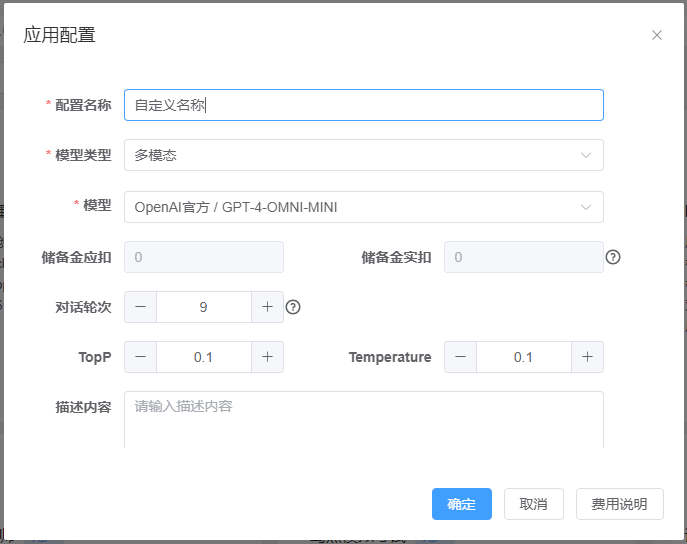Close the 应用配置 dialog with X
Viewport: 687px width, 544px height.
657,35
